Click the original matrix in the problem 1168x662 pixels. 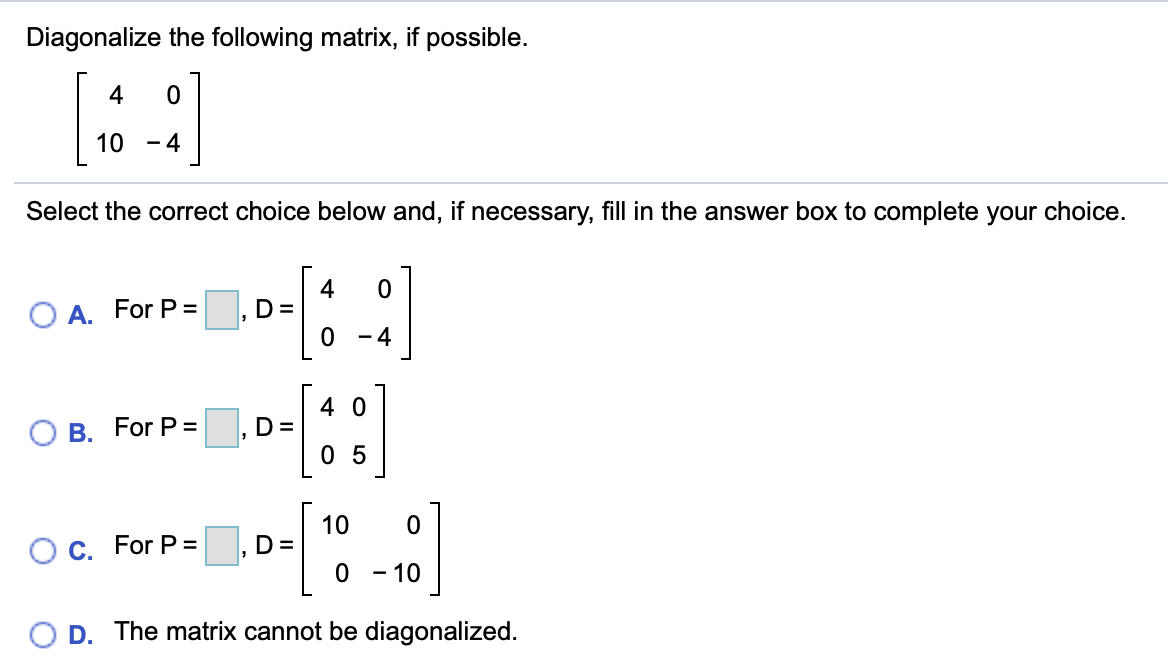[140, 118]
